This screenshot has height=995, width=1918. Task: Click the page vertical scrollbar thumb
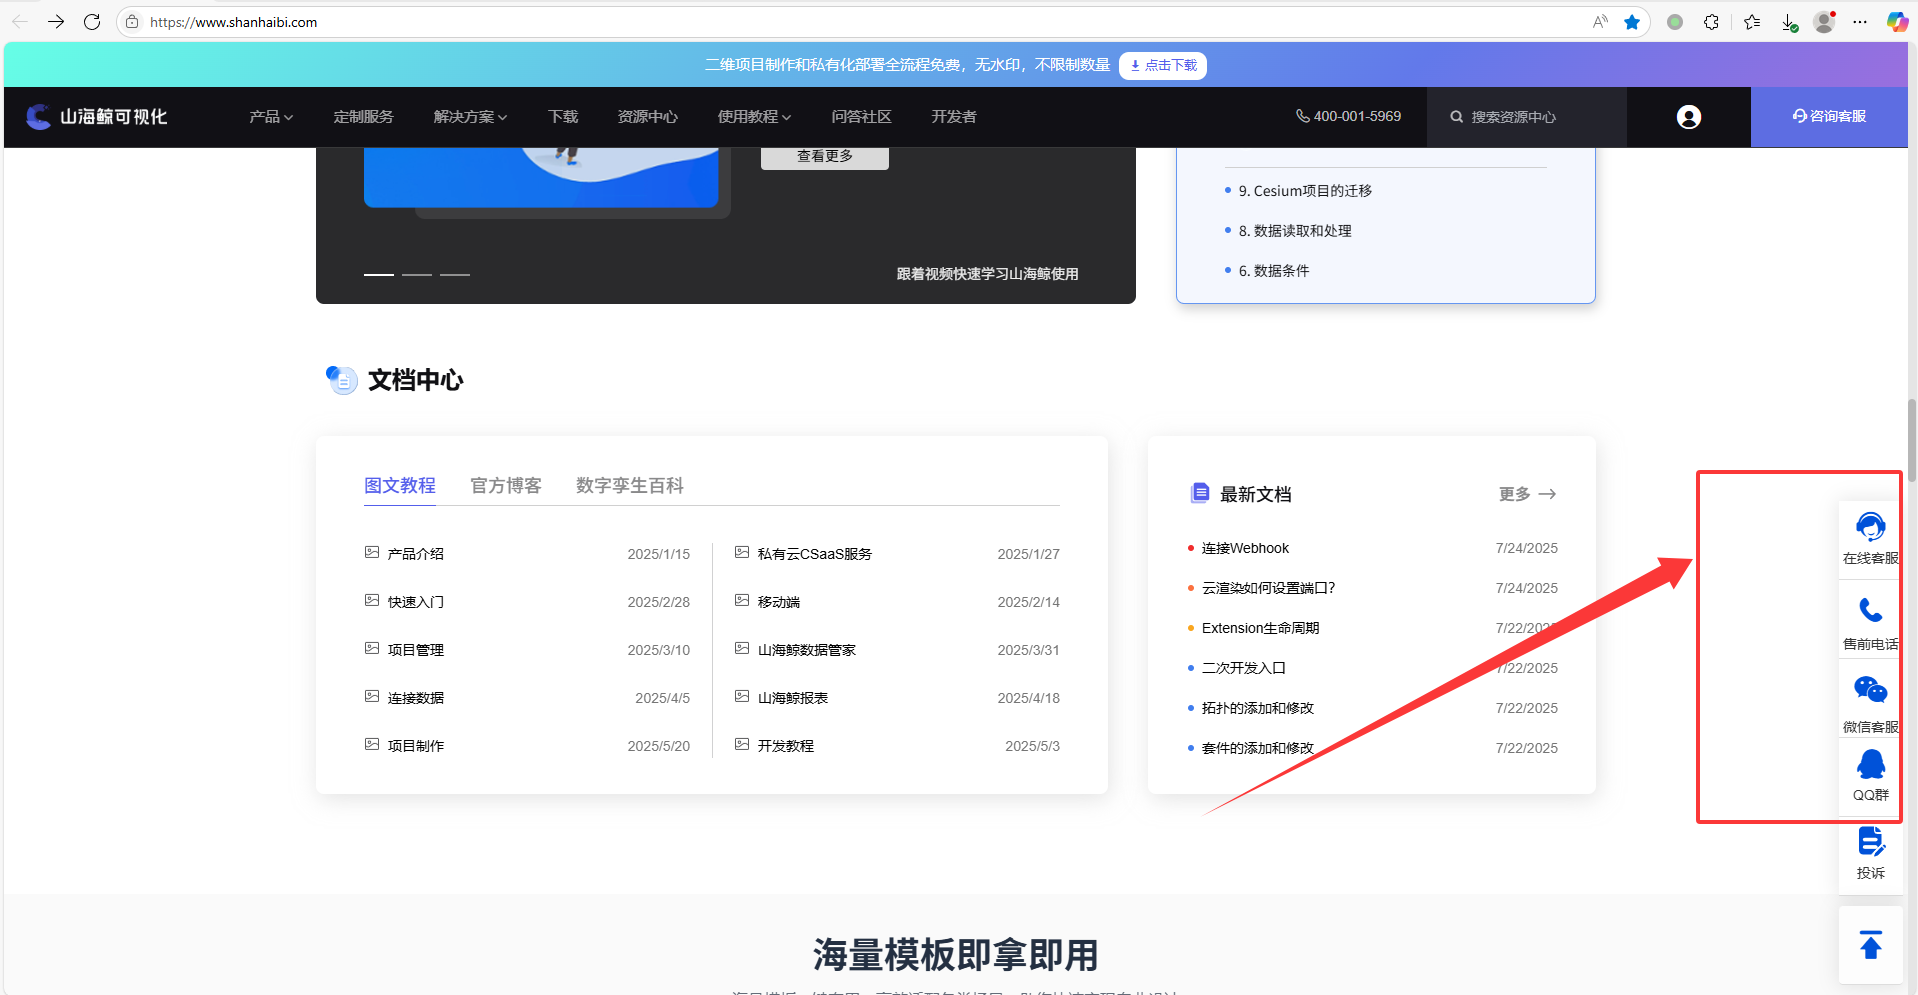click(1912, 440)
